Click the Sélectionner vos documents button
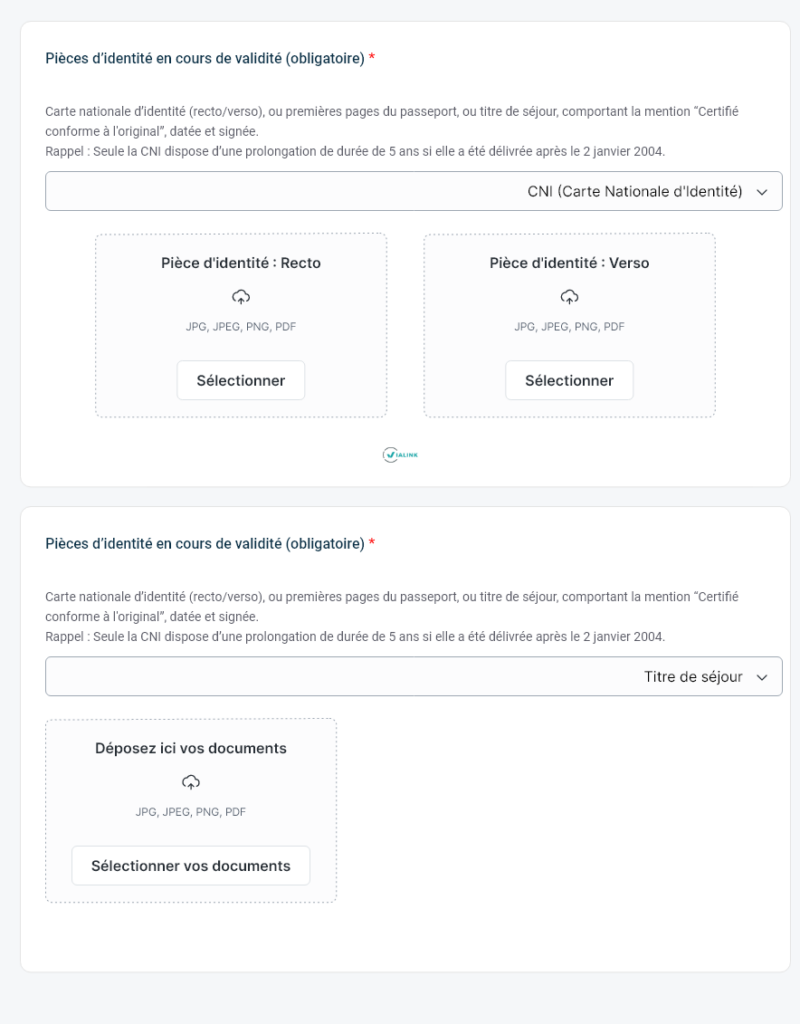This screenshot has height=1024, width=800. click(x=191, y=866)
